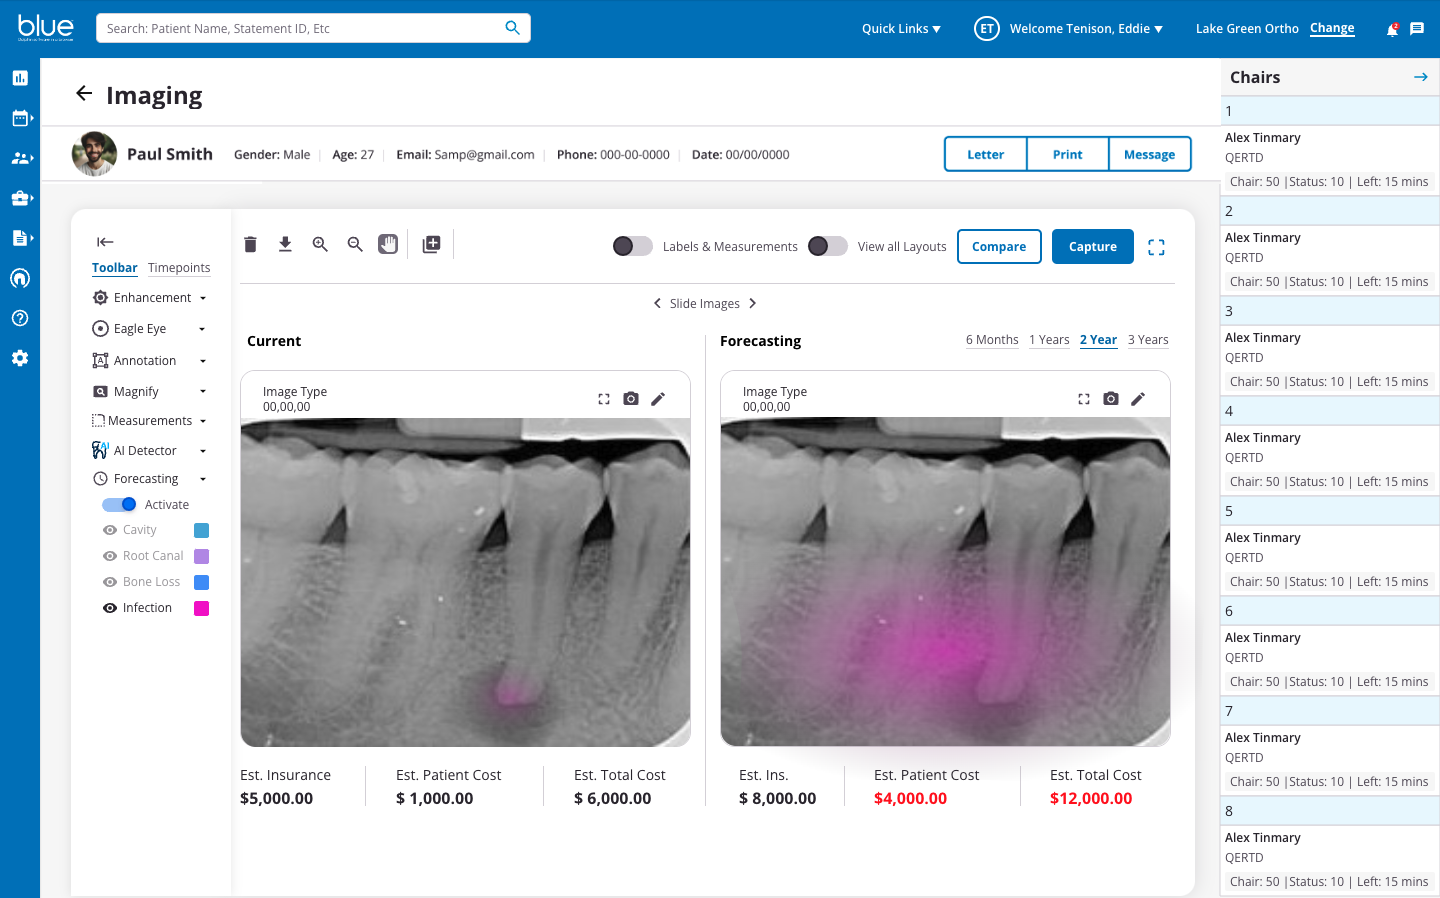Select the pan hand tool

click(x=388, y=244)
